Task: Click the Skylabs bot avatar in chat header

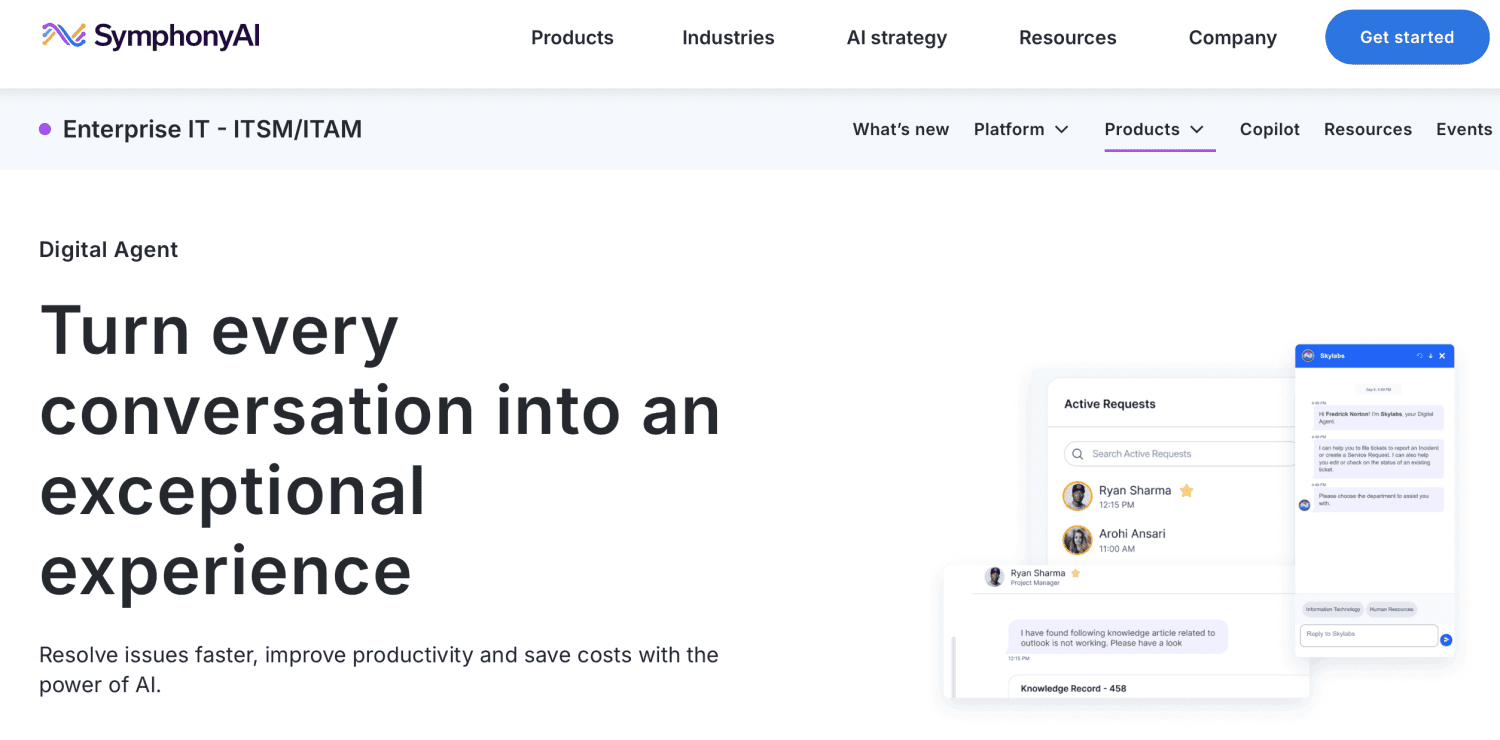Action: coord(1308,356)
